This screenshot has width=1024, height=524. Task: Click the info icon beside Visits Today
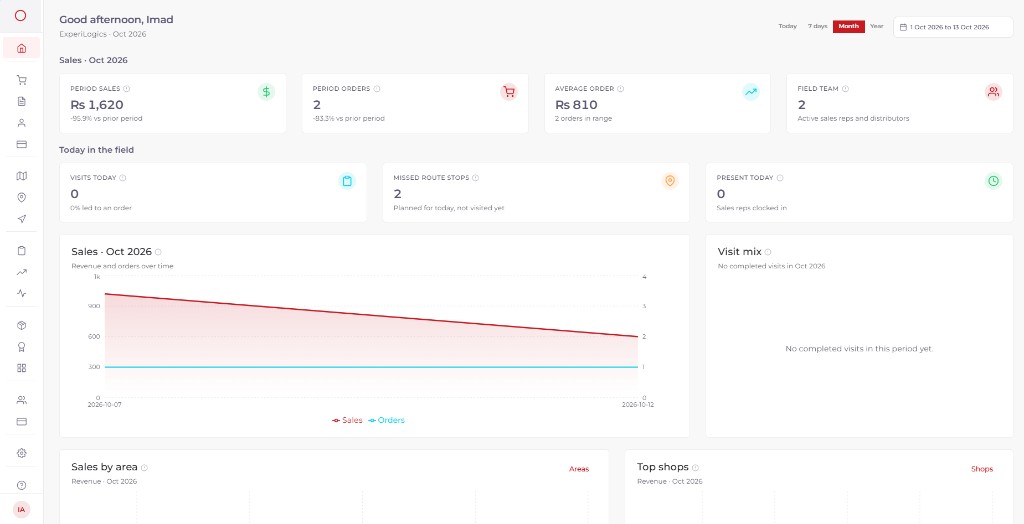pyautogui.click(x=123, y=178)
